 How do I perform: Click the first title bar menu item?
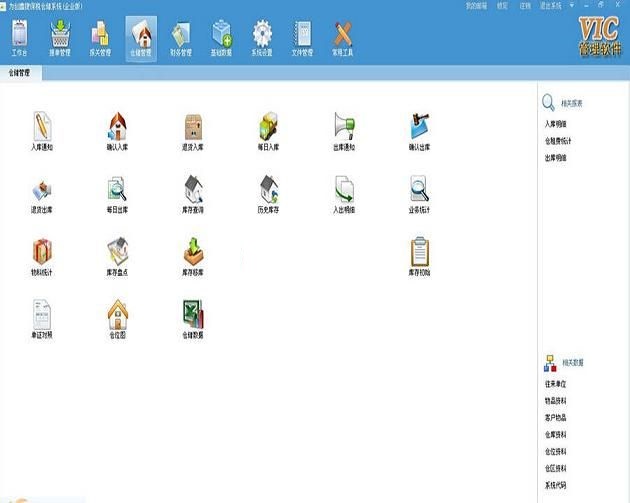[x=477, y=6]
